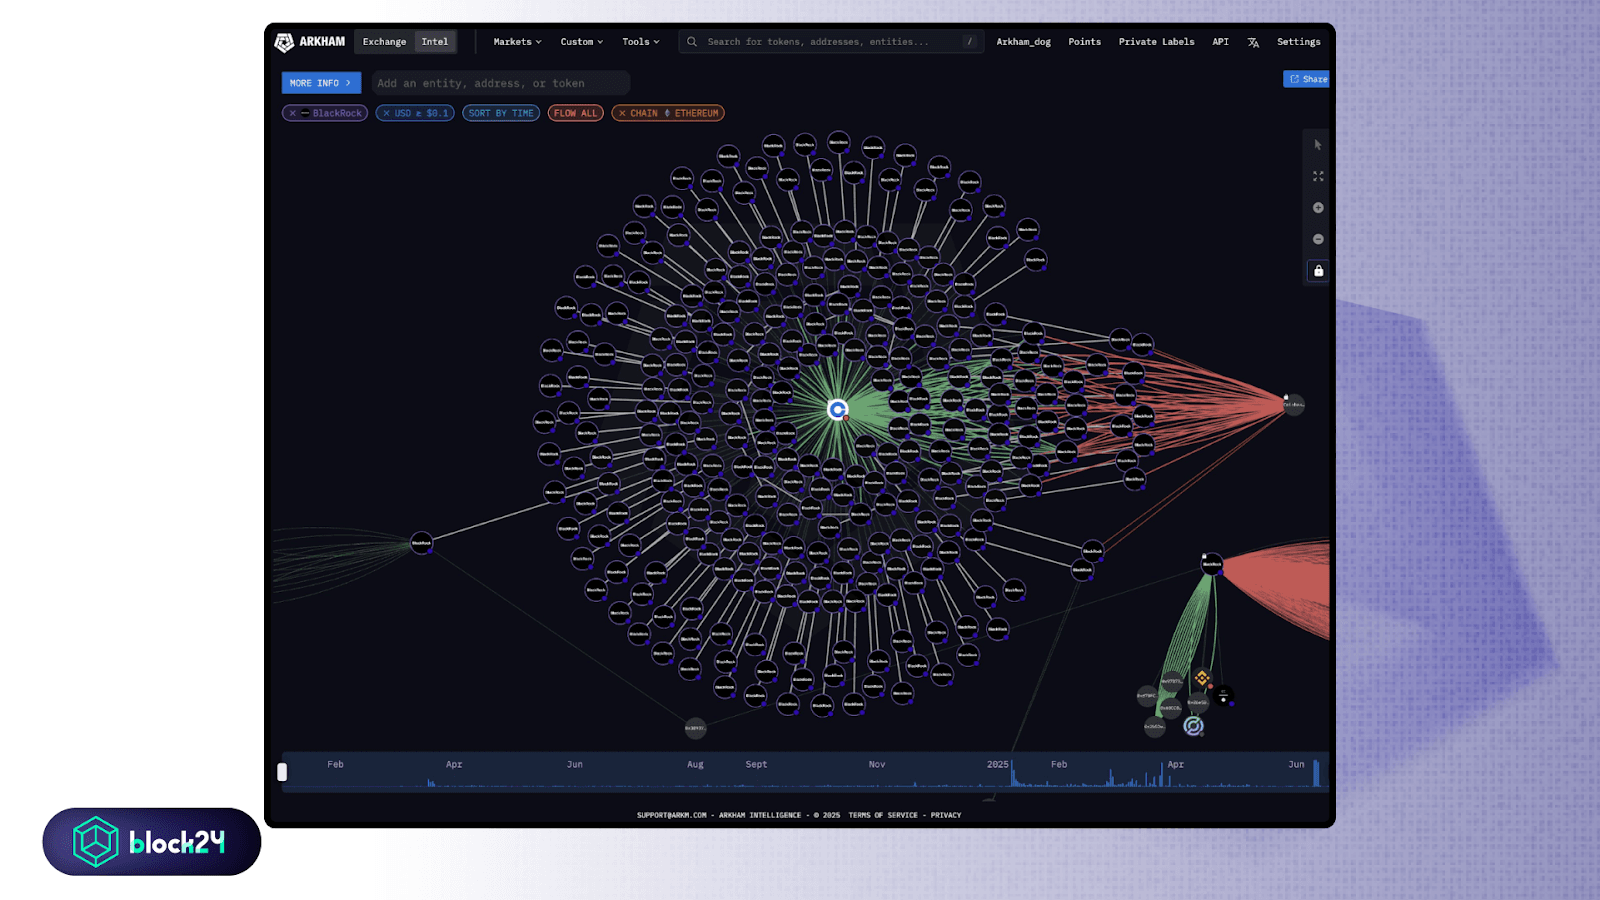Zoom in with the plus icon
This screenshot has height=900, width=1600.
click(x=1318, y=208)
